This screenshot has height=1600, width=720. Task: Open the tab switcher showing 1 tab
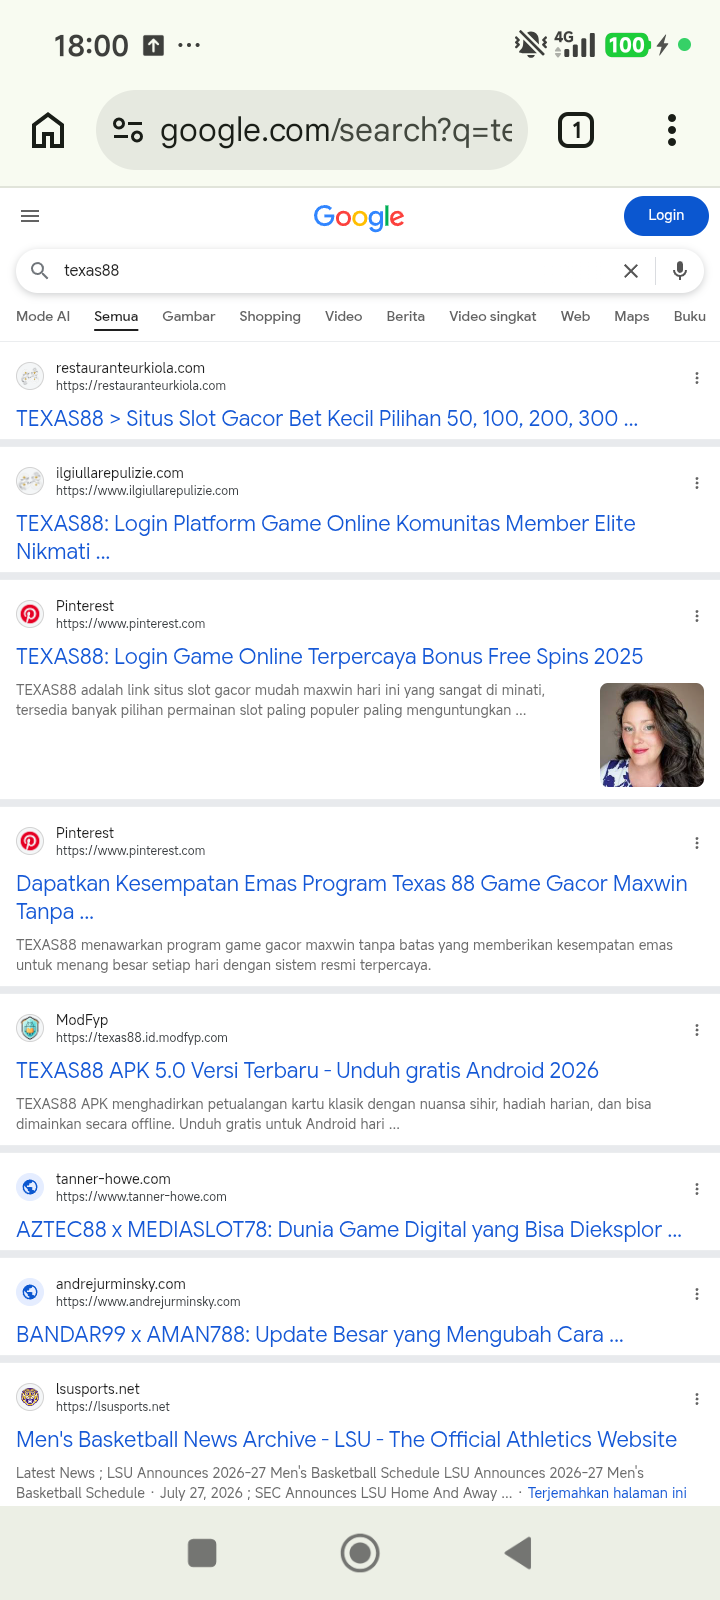pos(576,130)
